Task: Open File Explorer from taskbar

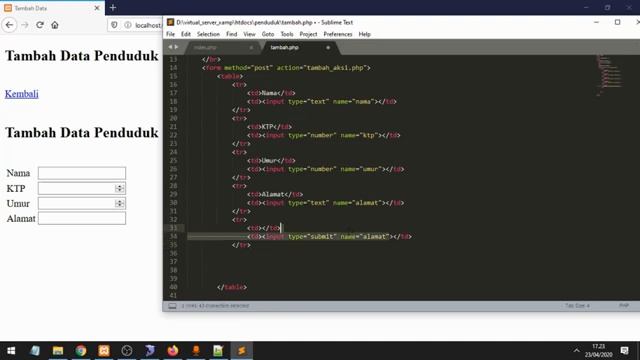Action: [x=58, y=351]
